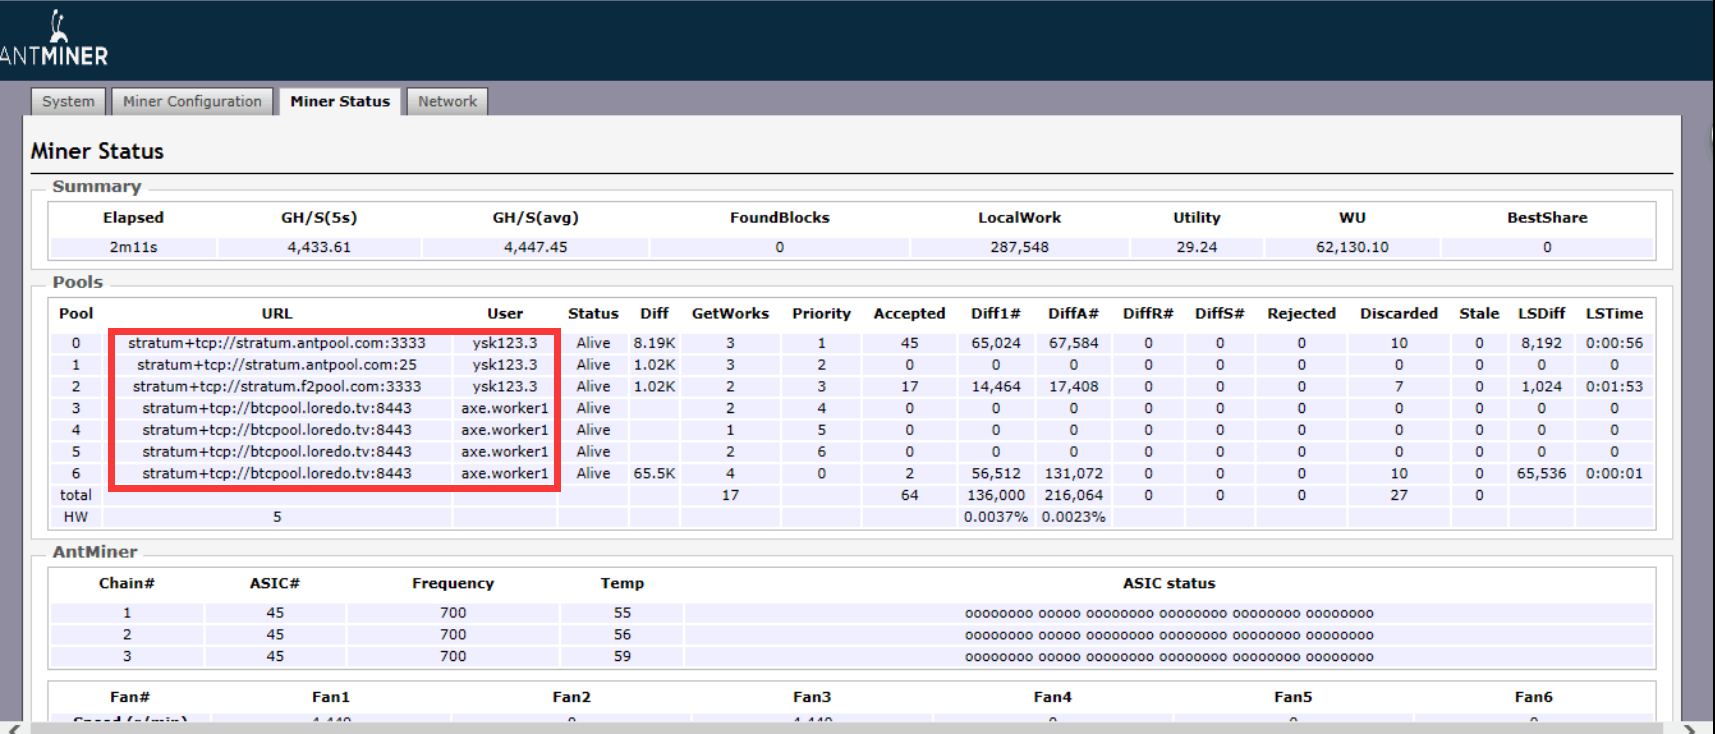Click the Miner Status page heading

[97, 151]
